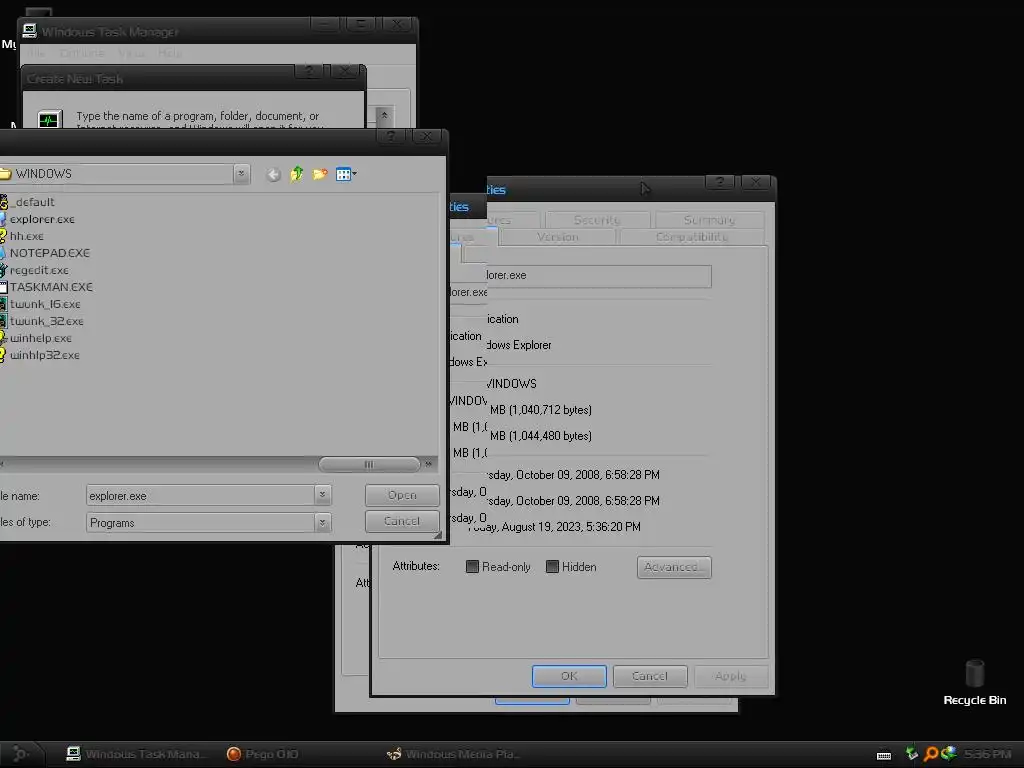
Task: Click the help button on the Create New Task dialog
Action: pos(309,71)
